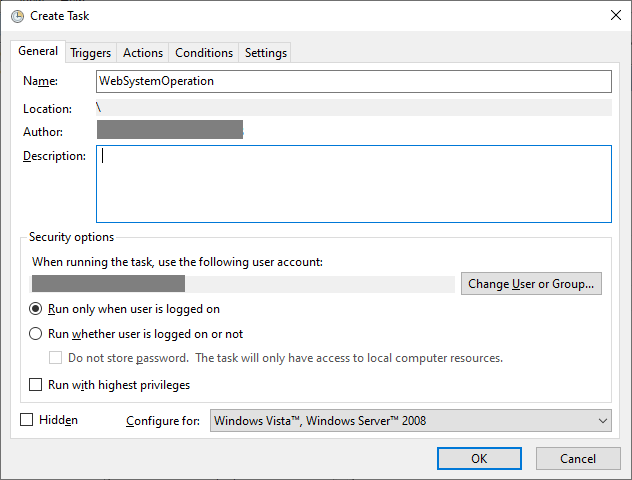
Task: Select the Conditions tab
Action: point(204,53)
